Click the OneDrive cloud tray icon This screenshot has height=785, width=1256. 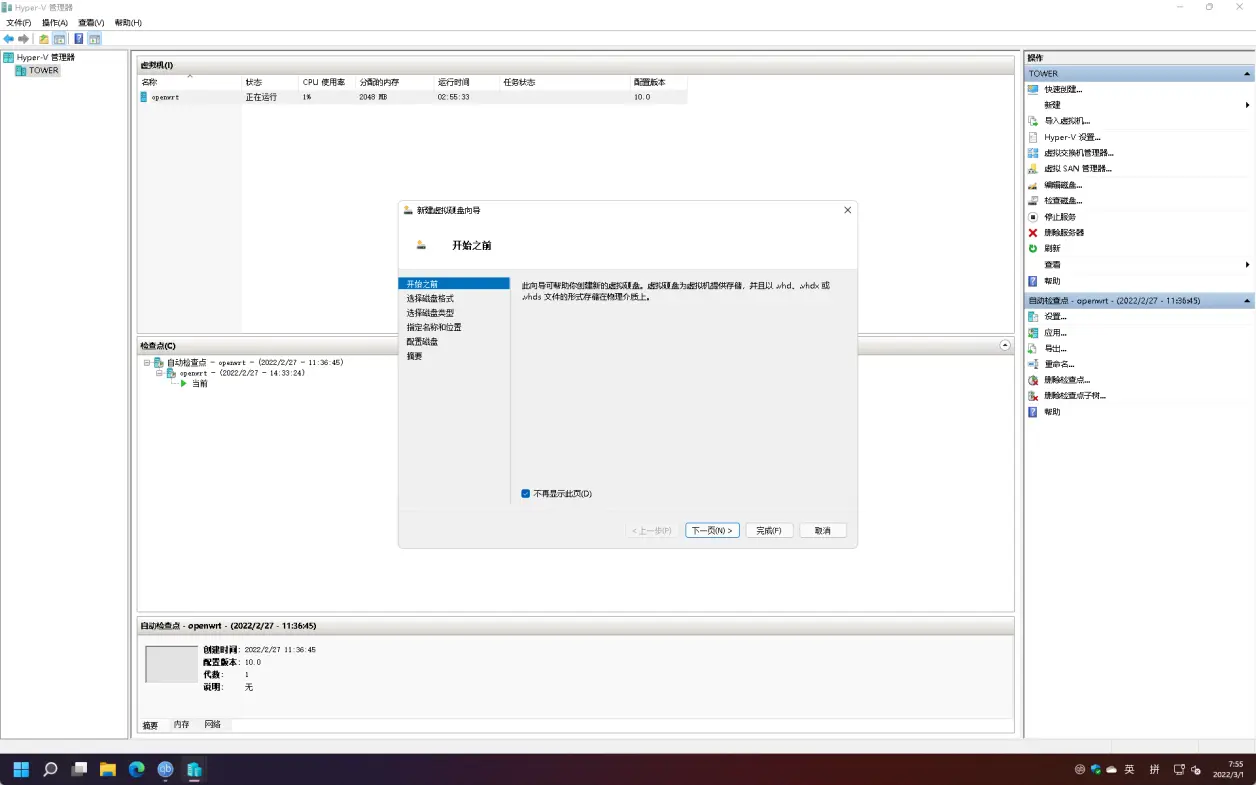1111,769
